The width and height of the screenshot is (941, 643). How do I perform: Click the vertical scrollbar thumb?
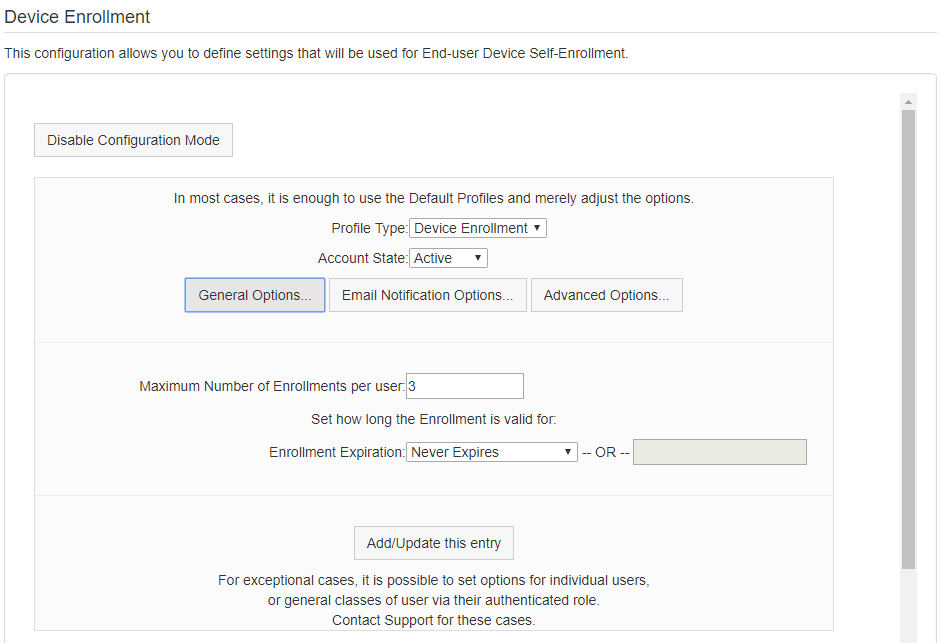coord(909,339)
